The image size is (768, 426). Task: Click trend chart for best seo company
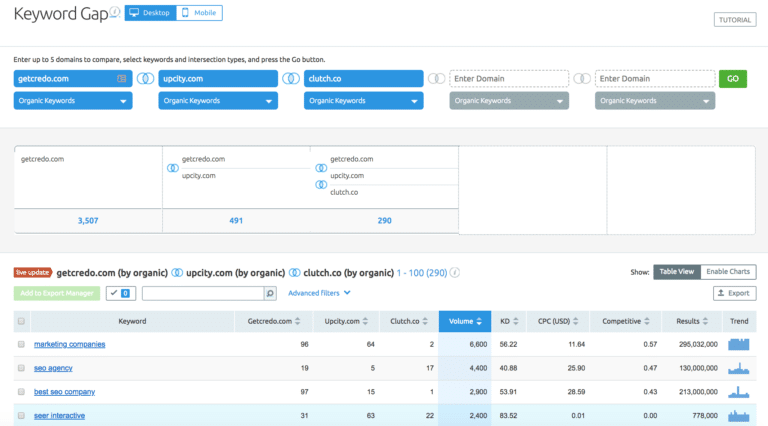739,392
